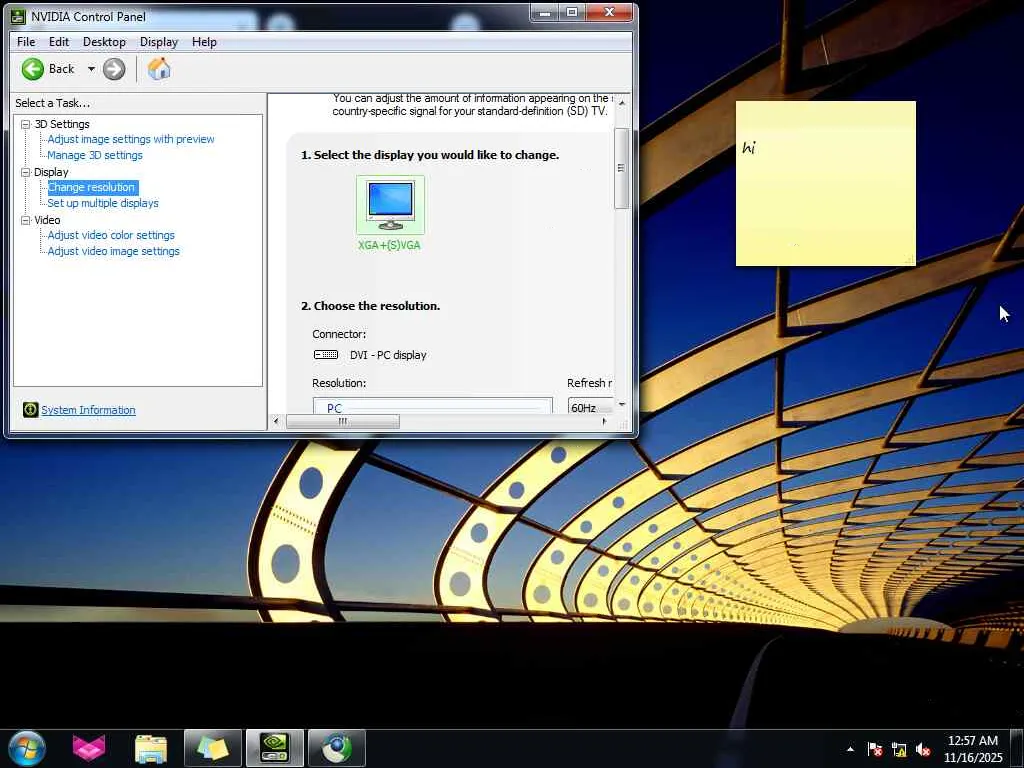This screenshot has width=1024, height=768.
Task: Show hidden tray icons arrow
Action: click(850, 749)
